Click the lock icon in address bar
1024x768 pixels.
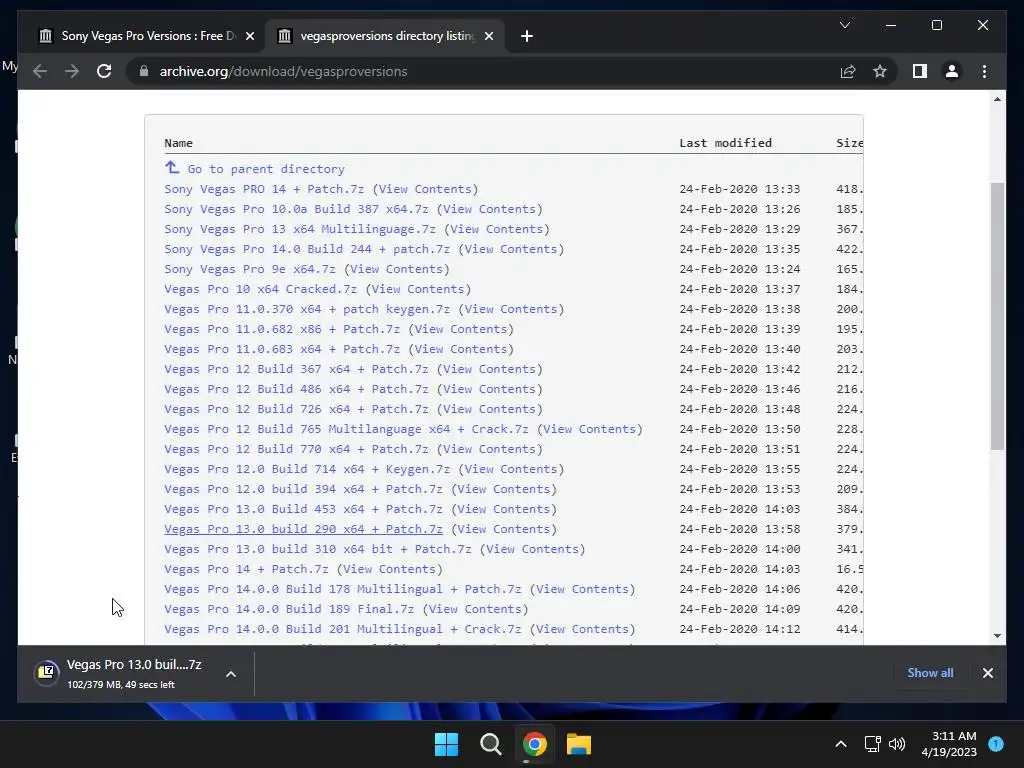[144, 71]
